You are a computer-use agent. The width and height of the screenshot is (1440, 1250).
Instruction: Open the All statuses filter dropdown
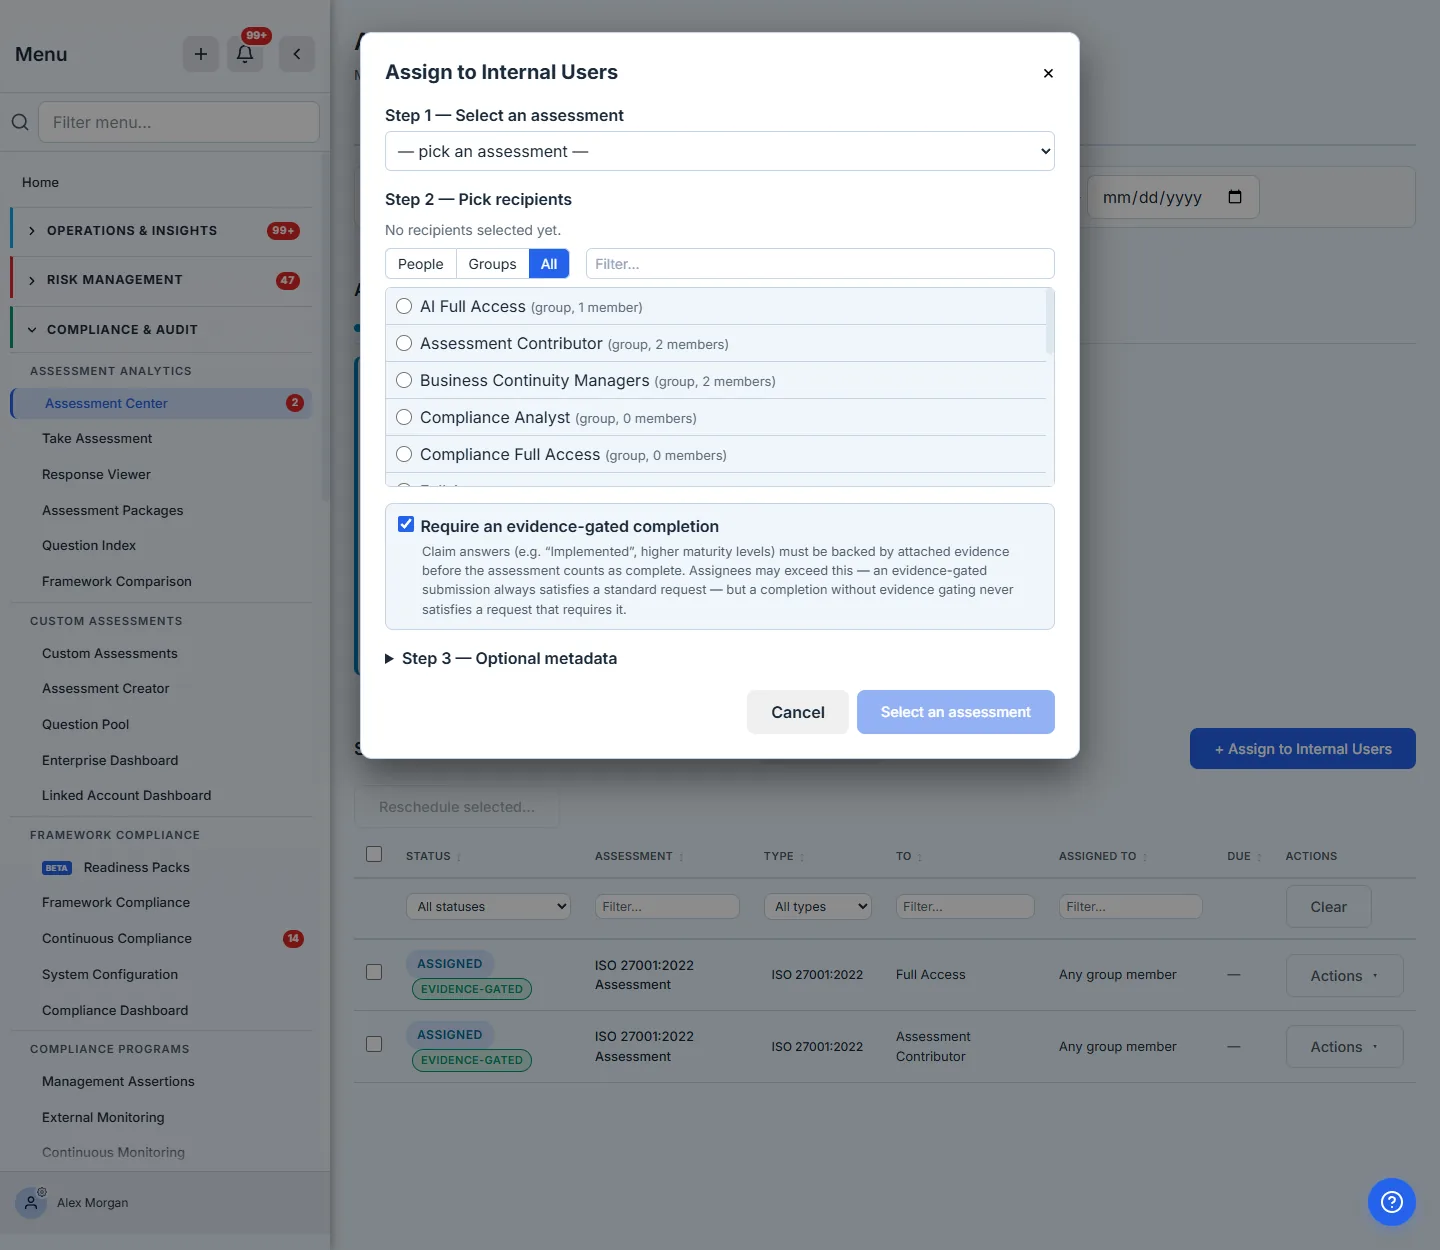pyautogui.click(x=488, y=907)
